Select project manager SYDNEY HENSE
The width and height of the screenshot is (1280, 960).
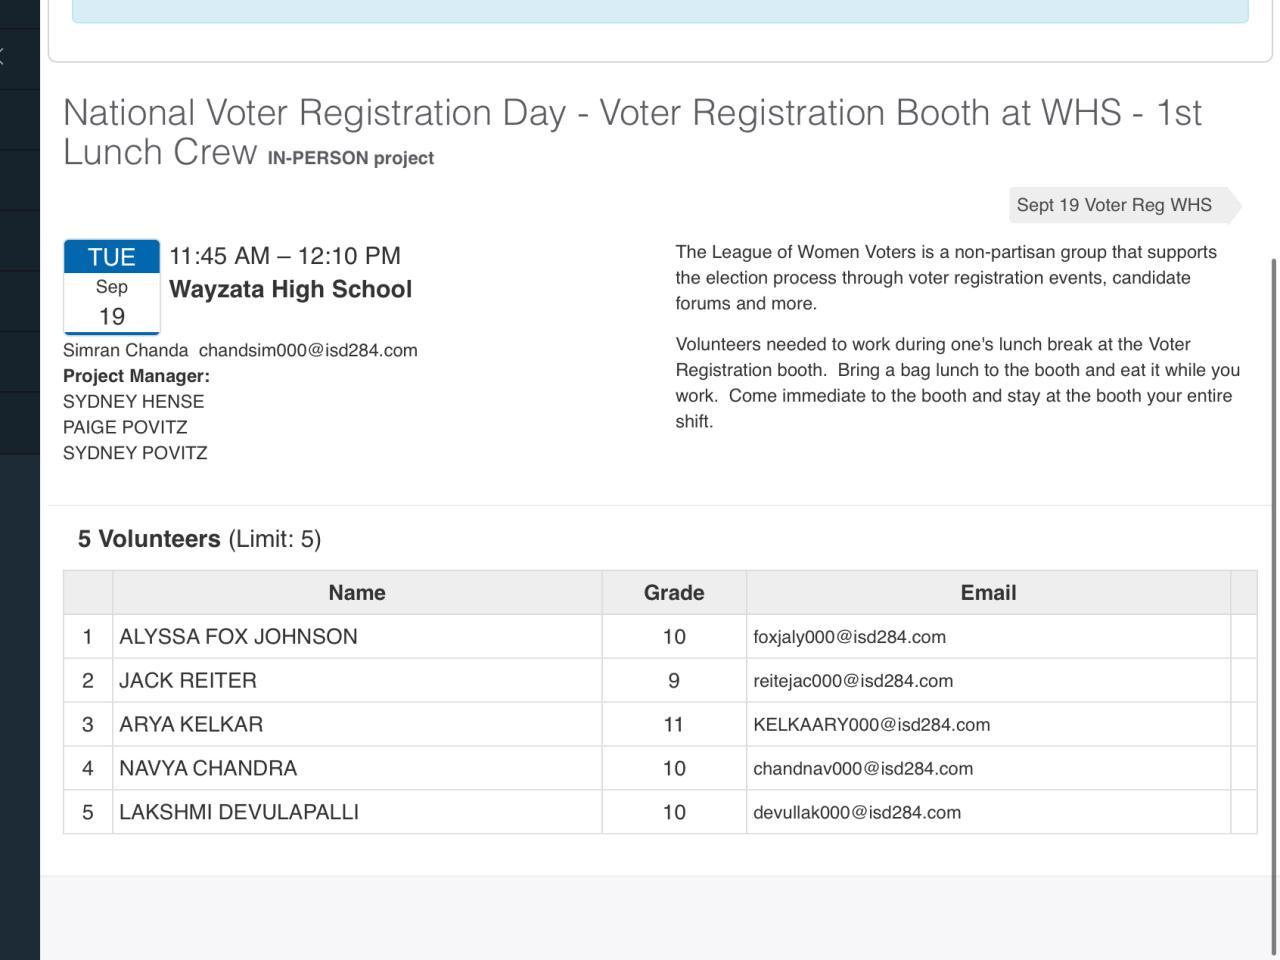point(133,402)
